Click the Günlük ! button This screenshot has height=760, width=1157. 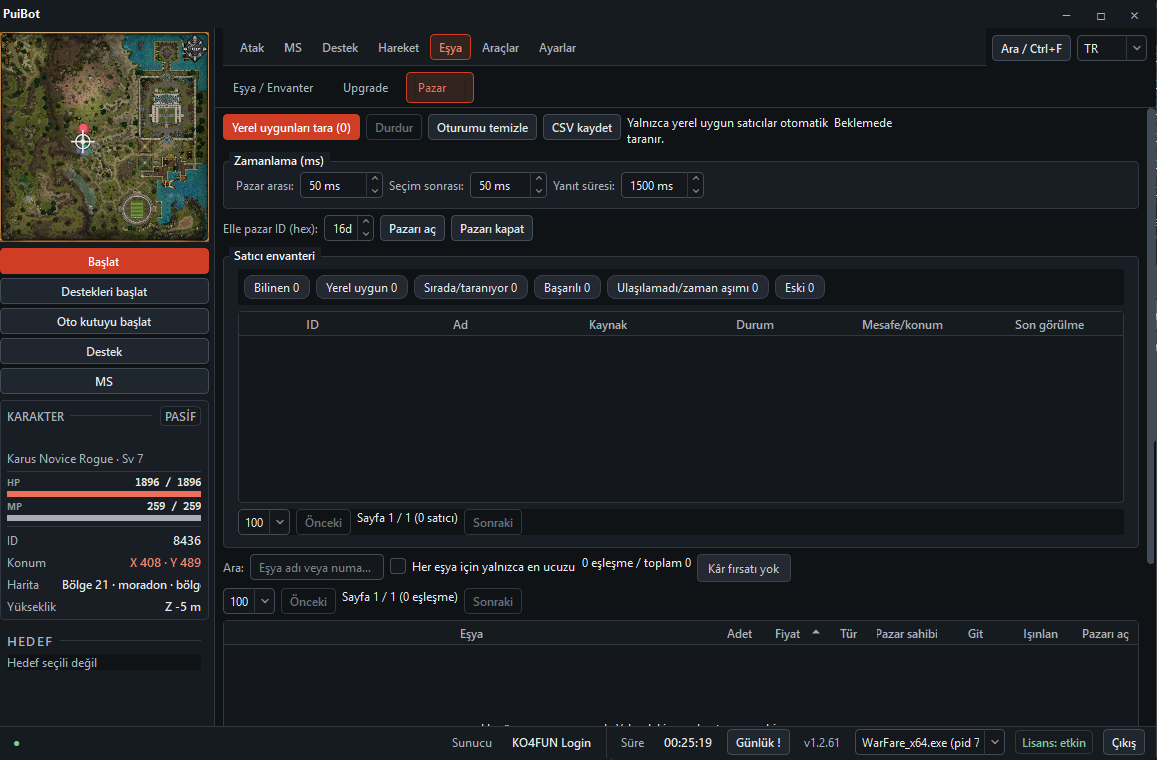click(759, 742)
